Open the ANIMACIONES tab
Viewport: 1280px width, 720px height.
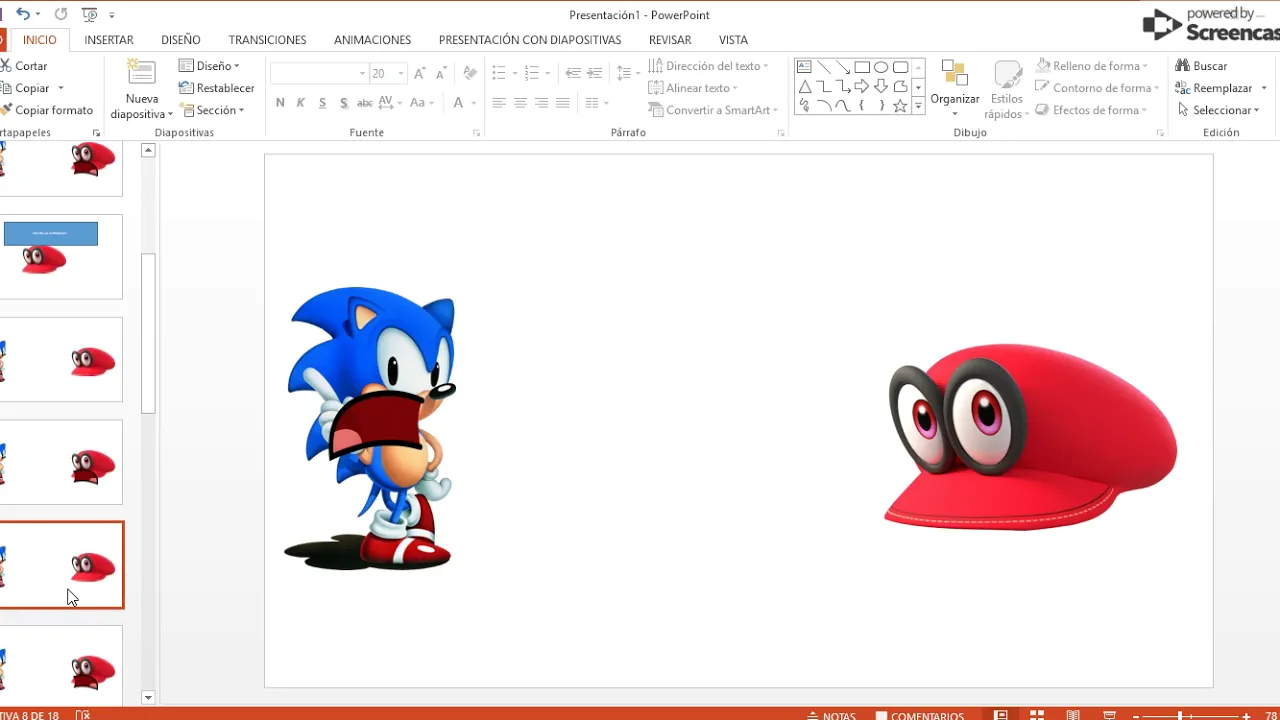372,40
